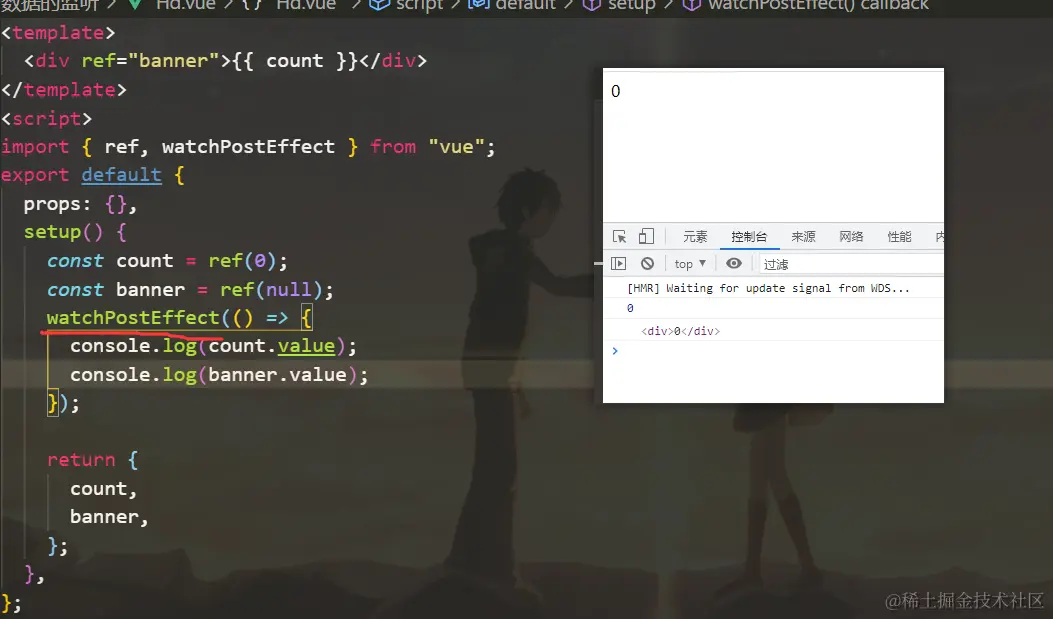Screen dimensions: 1053x619
Task: Click the export keyword
Action: click(35, 175)
